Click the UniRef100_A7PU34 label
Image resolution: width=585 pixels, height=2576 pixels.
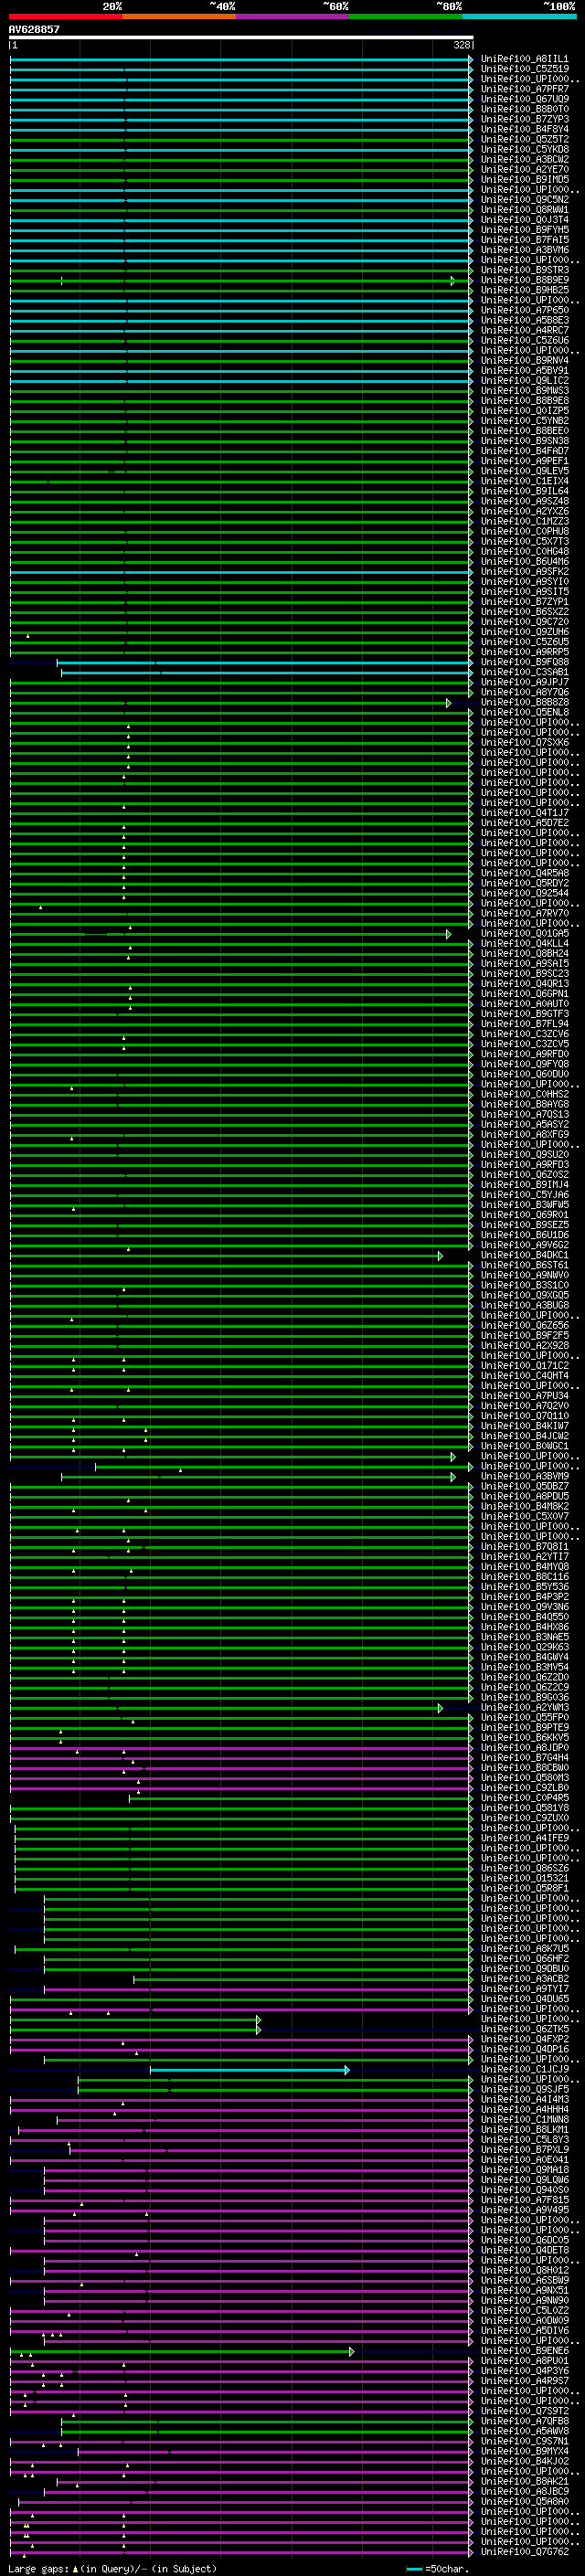[525, 1396]
